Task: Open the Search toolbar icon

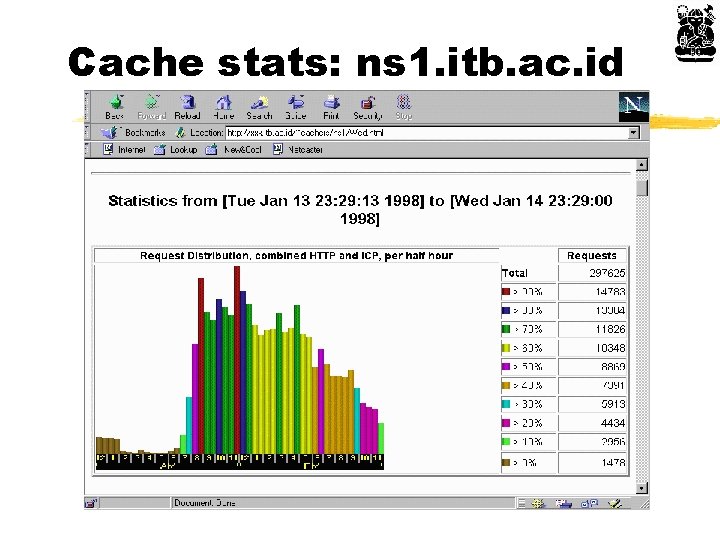Action: [x=259, y=107]
